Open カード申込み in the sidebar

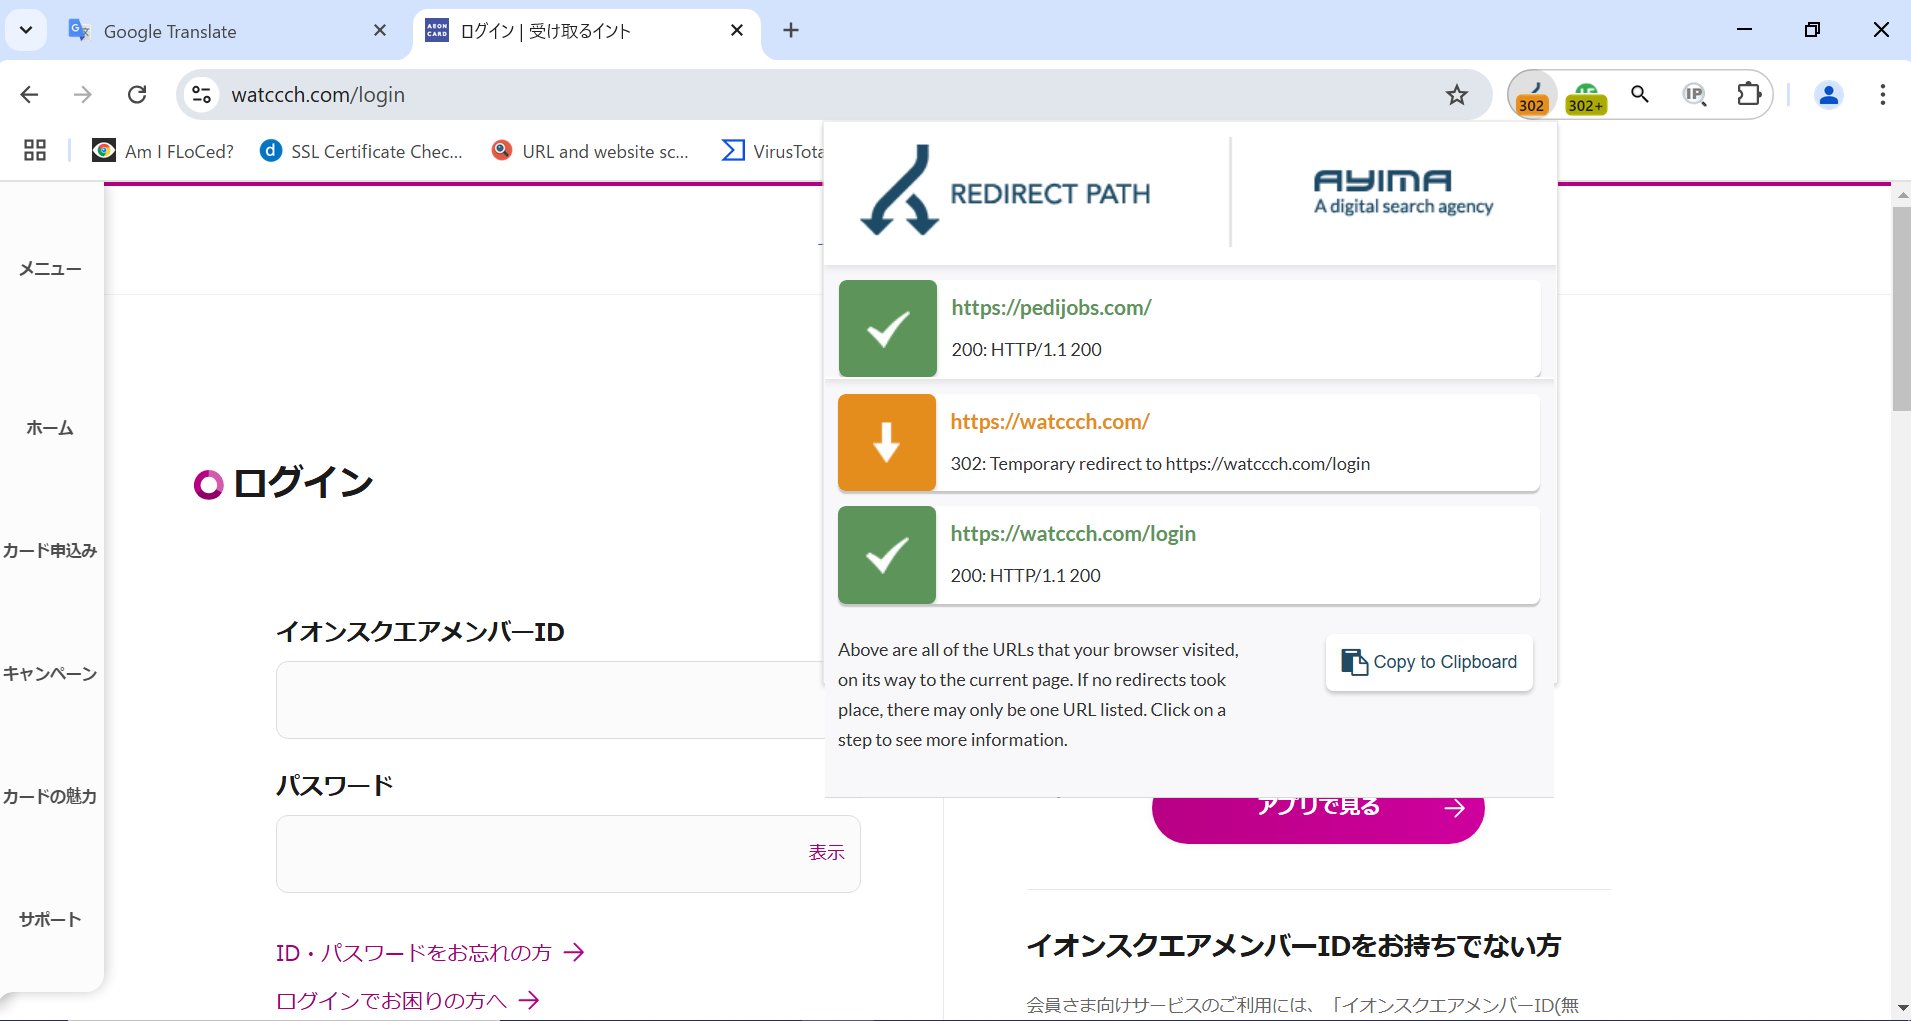point(50,551)
